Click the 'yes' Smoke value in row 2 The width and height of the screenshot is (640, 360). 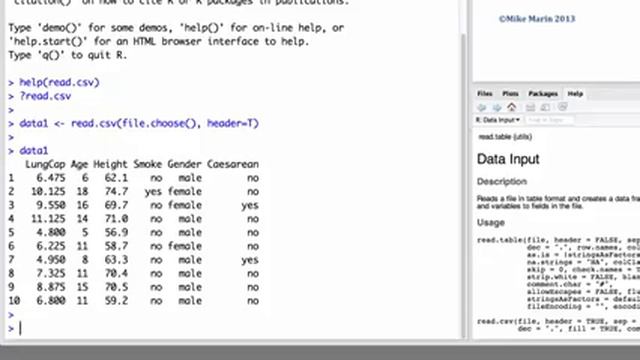153,192
